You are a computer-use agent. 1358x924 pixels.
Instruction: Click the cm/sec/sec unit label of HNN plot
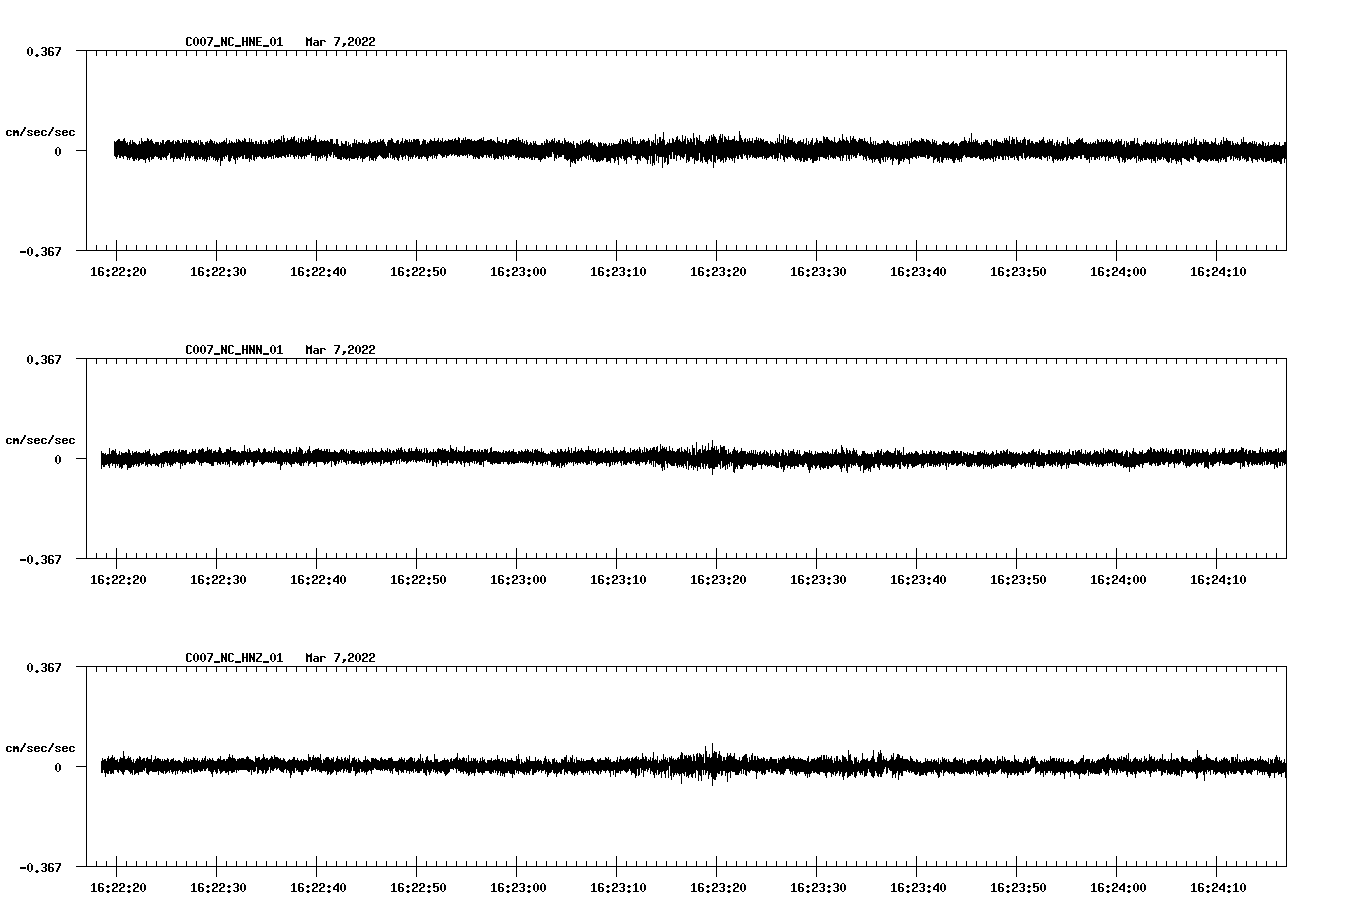click(40, 440)
